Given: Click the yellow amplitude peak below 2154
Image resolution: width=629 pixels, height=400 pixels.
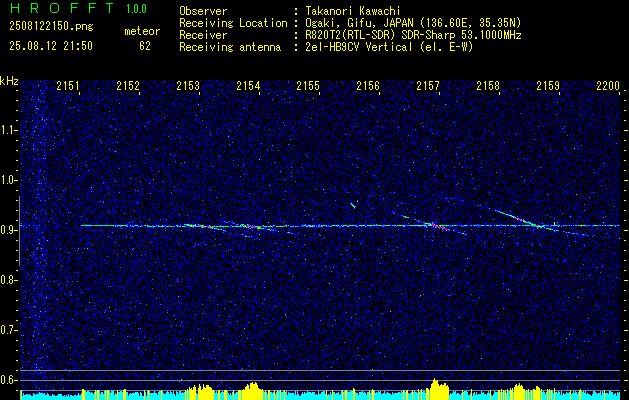Looking at the screenshot, I should [252, 390].
